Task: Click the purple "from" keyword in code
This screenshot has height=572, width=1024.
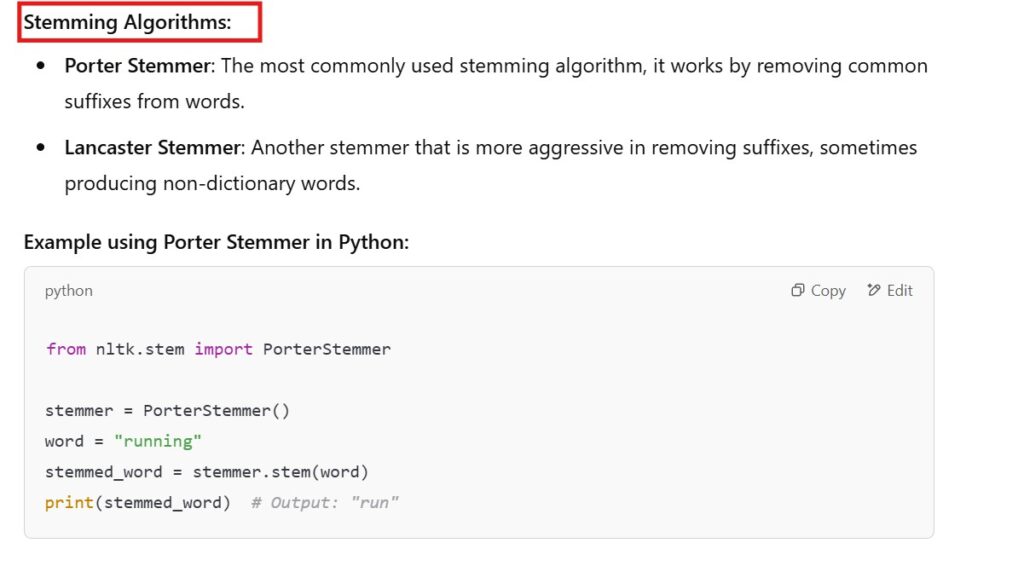Action: tap(65, 349)
